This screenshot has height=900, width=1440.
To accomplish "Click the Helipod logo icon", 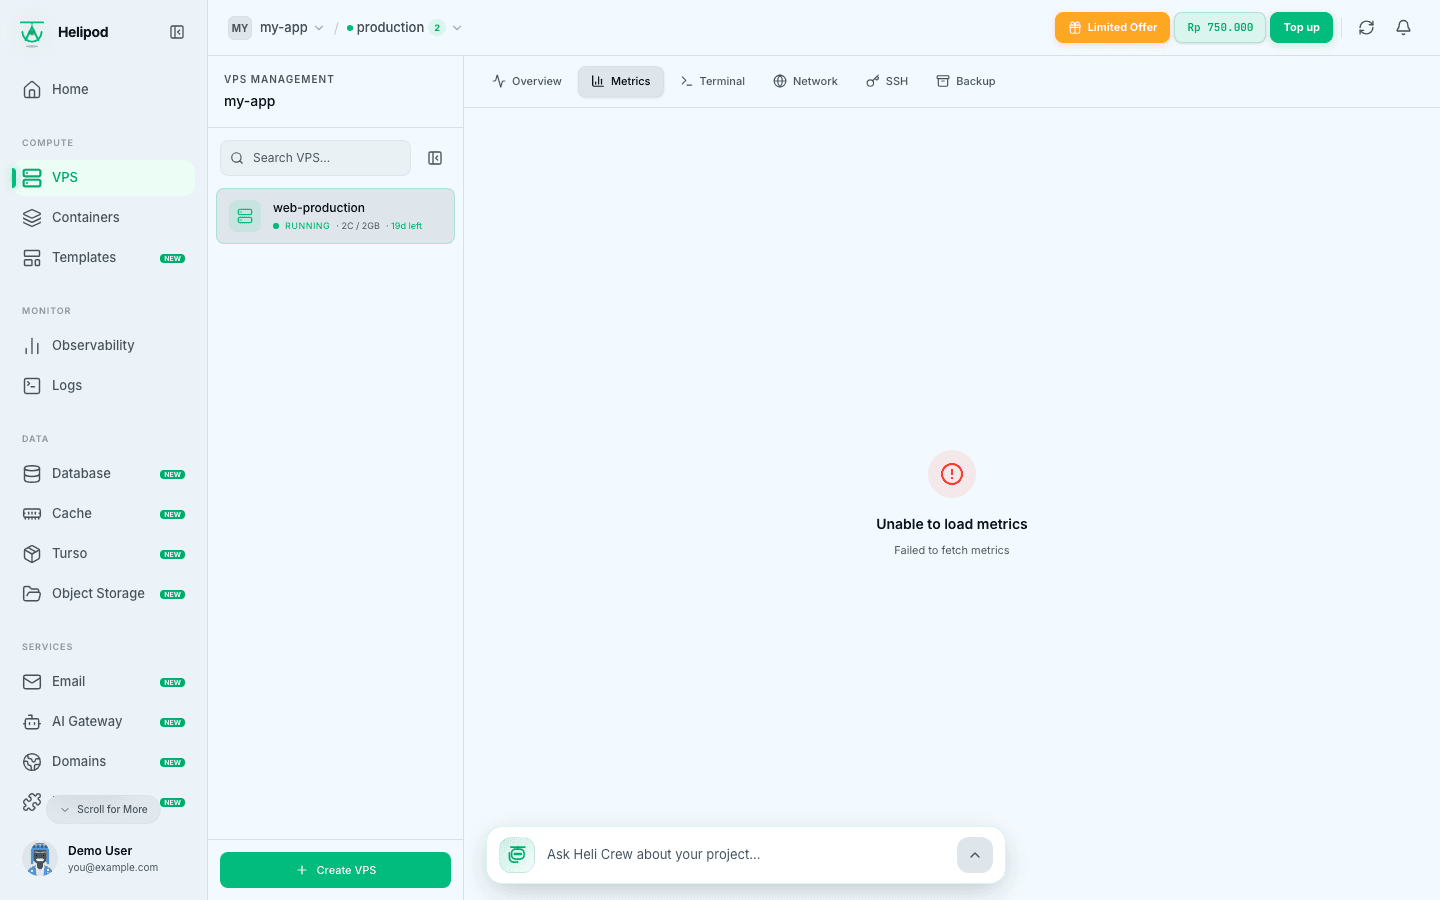I will (x=32, y=33).
